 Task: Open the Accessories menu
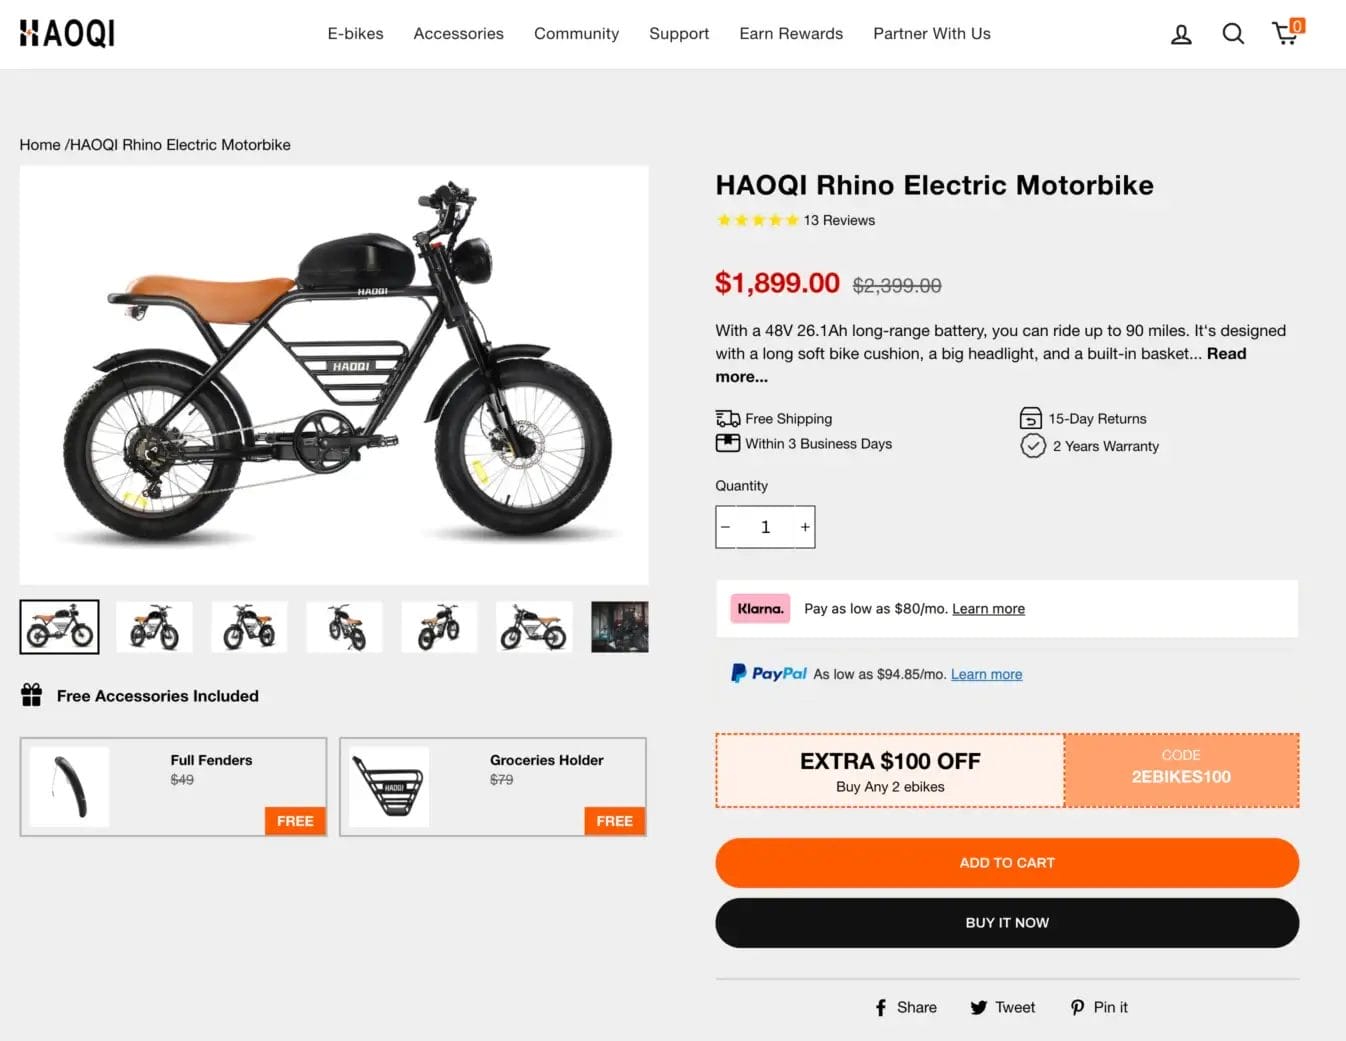pyautogui.click(x=458, y=34)
